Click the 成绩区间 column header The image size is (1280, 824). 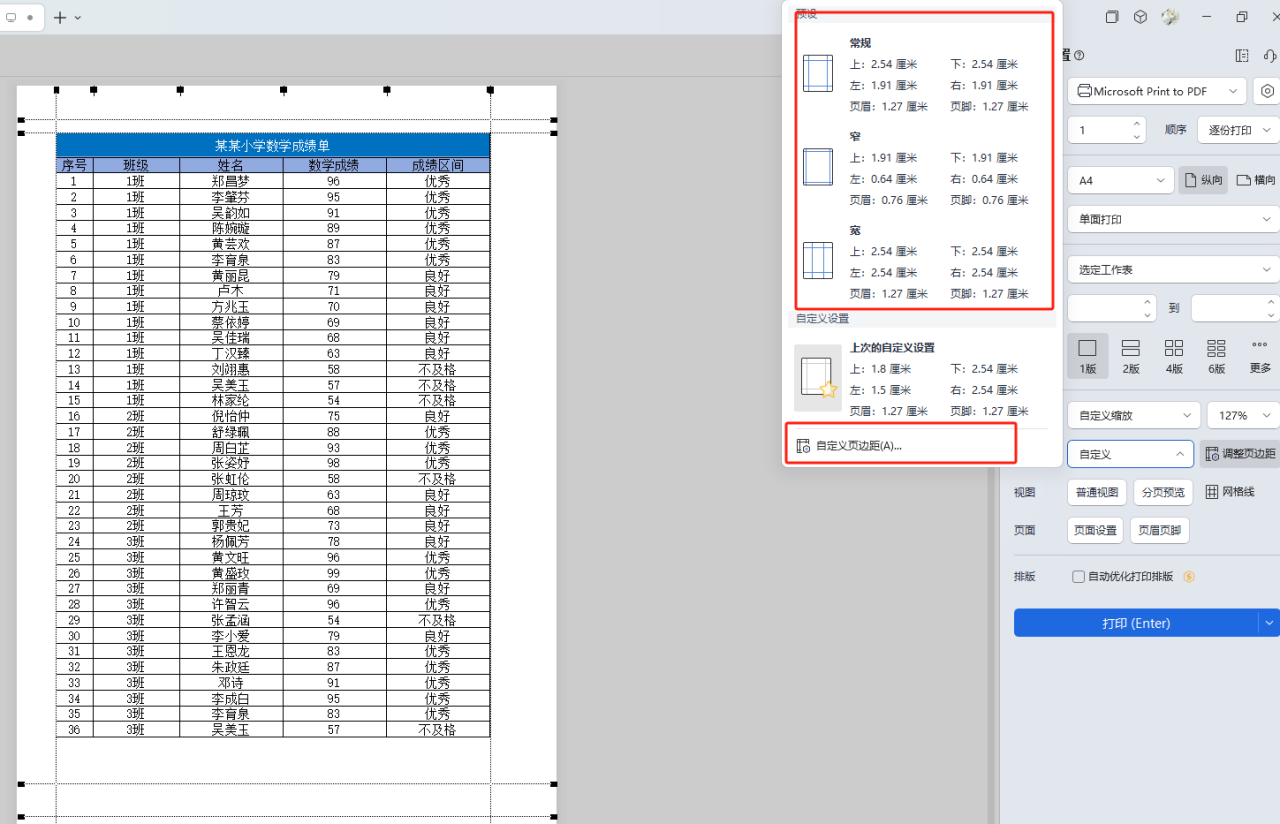coord(438,165)
